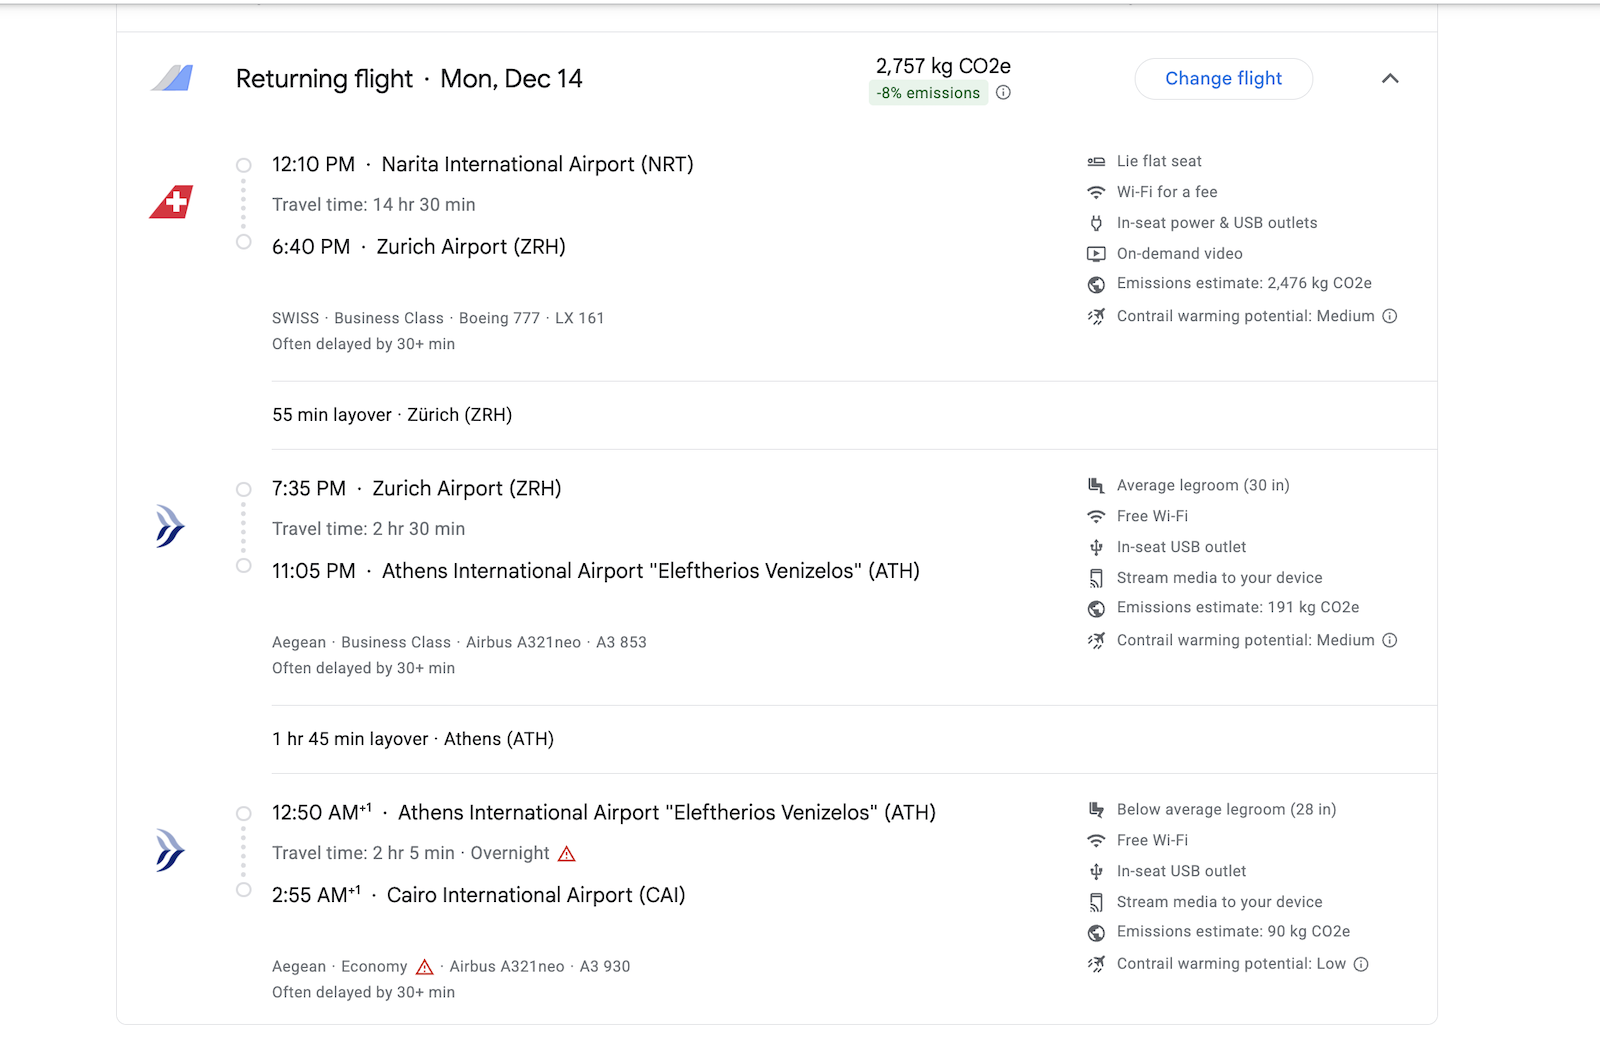Open contrail info icon for Low warming potential
This screenshot has height=1037, width=1600.
[1361, 964]
